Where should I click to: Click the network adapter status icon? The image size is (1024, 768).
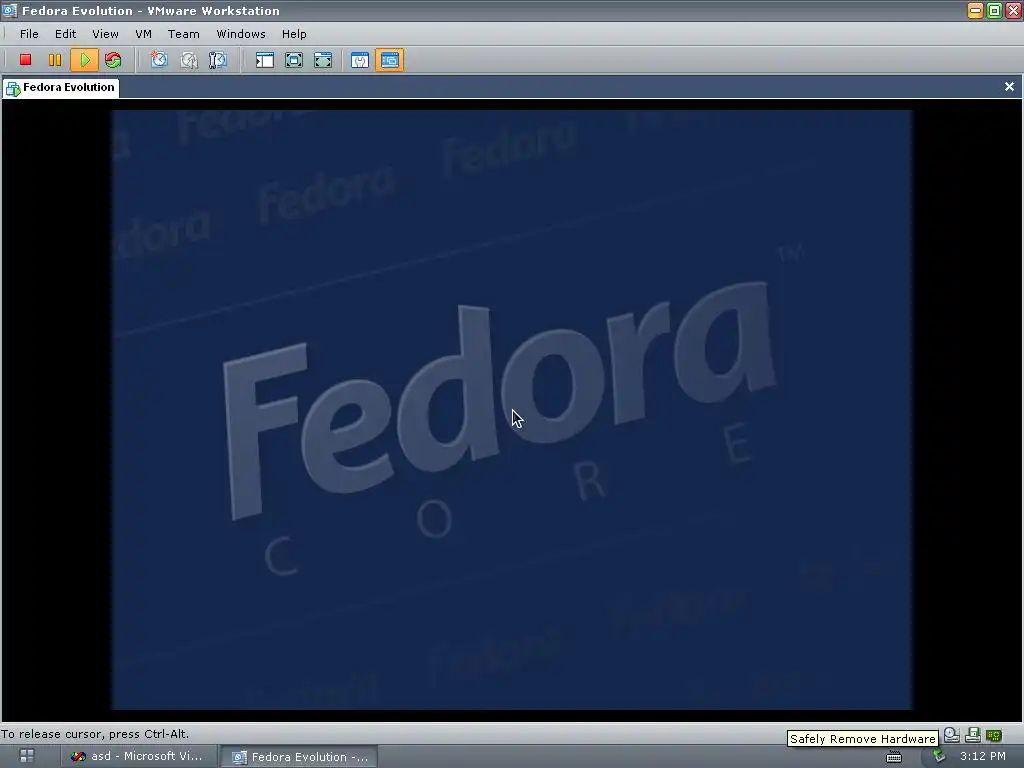click(972, 735)
